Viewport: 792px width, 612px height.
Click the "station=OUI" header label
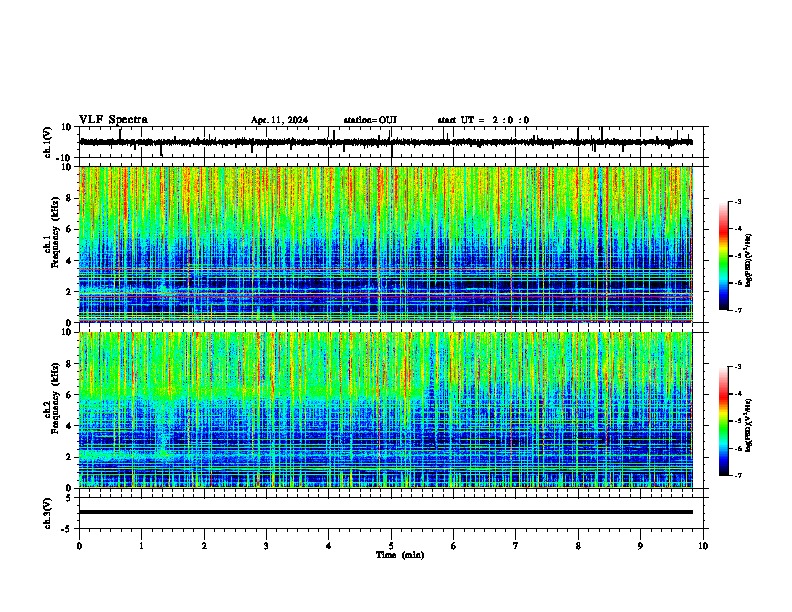point(370,120)
